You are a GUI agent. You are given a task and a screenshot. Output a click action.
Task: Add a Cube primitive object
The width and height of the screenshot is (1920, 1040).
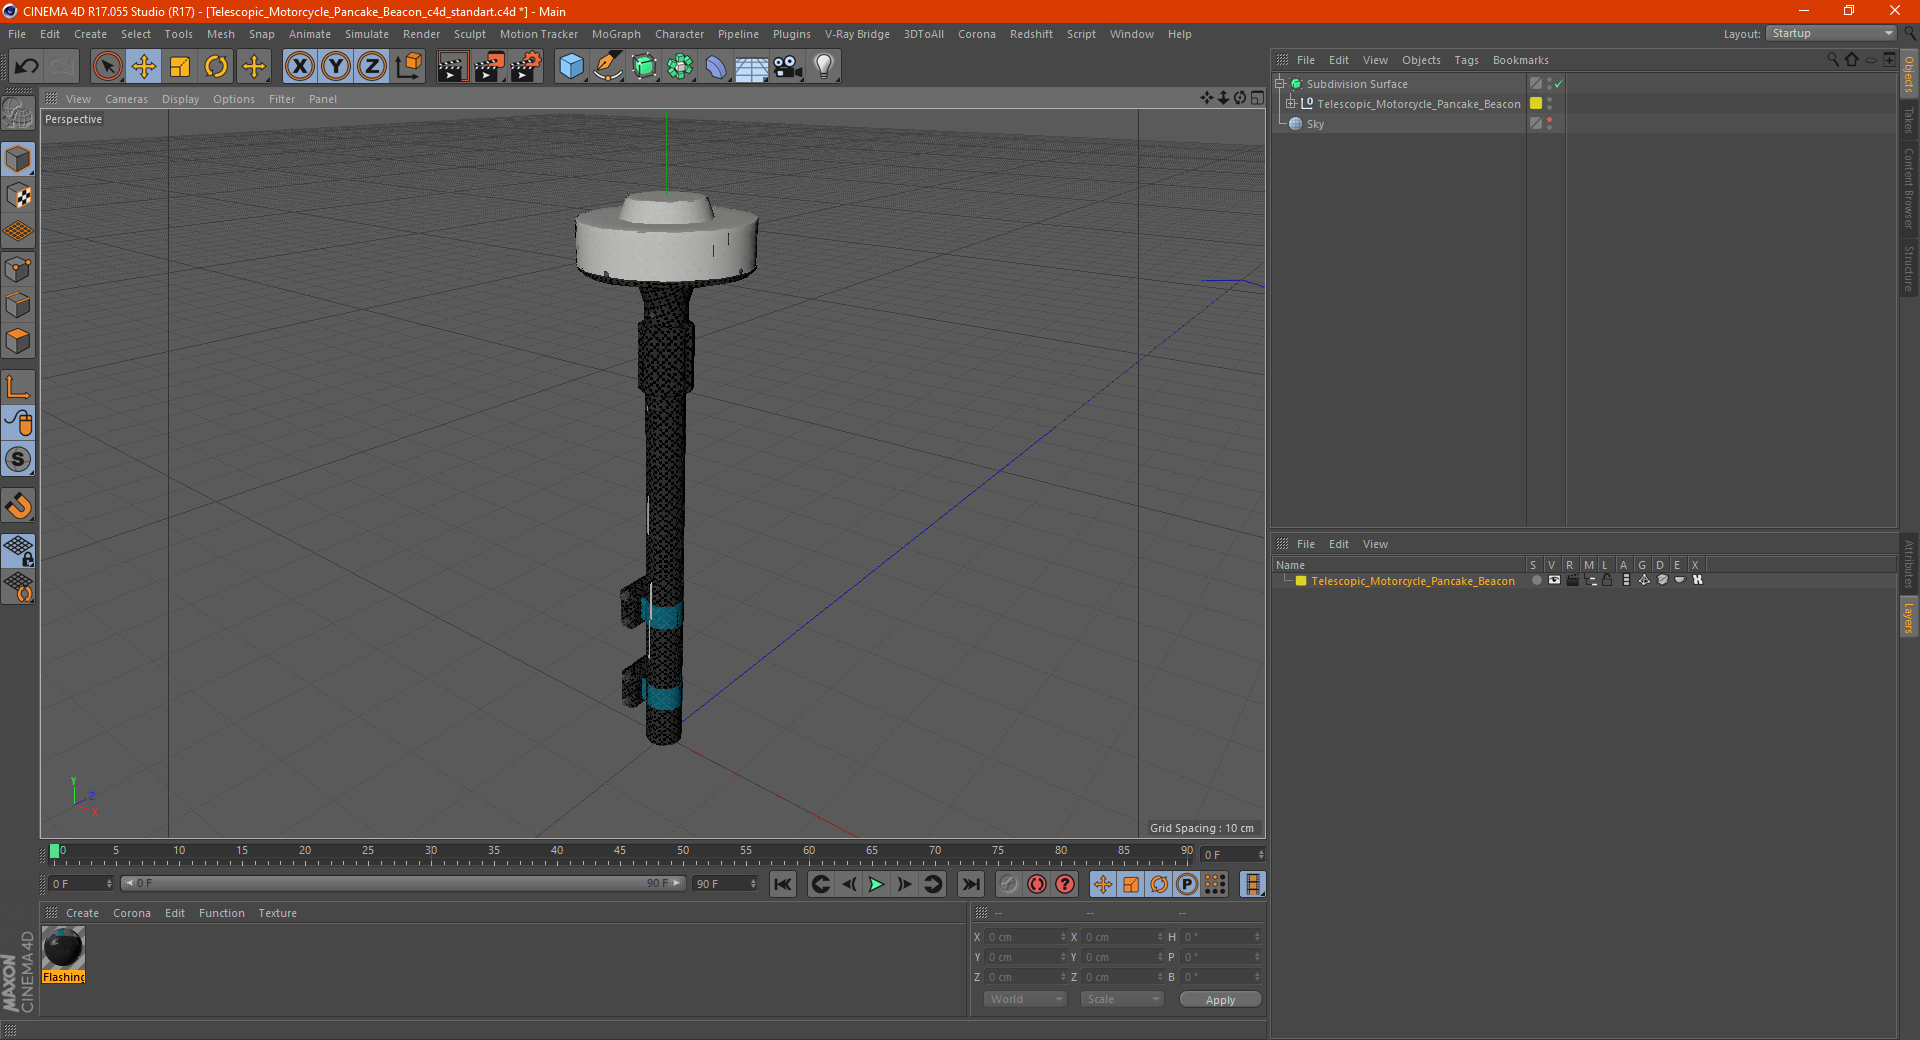point(571,67)
